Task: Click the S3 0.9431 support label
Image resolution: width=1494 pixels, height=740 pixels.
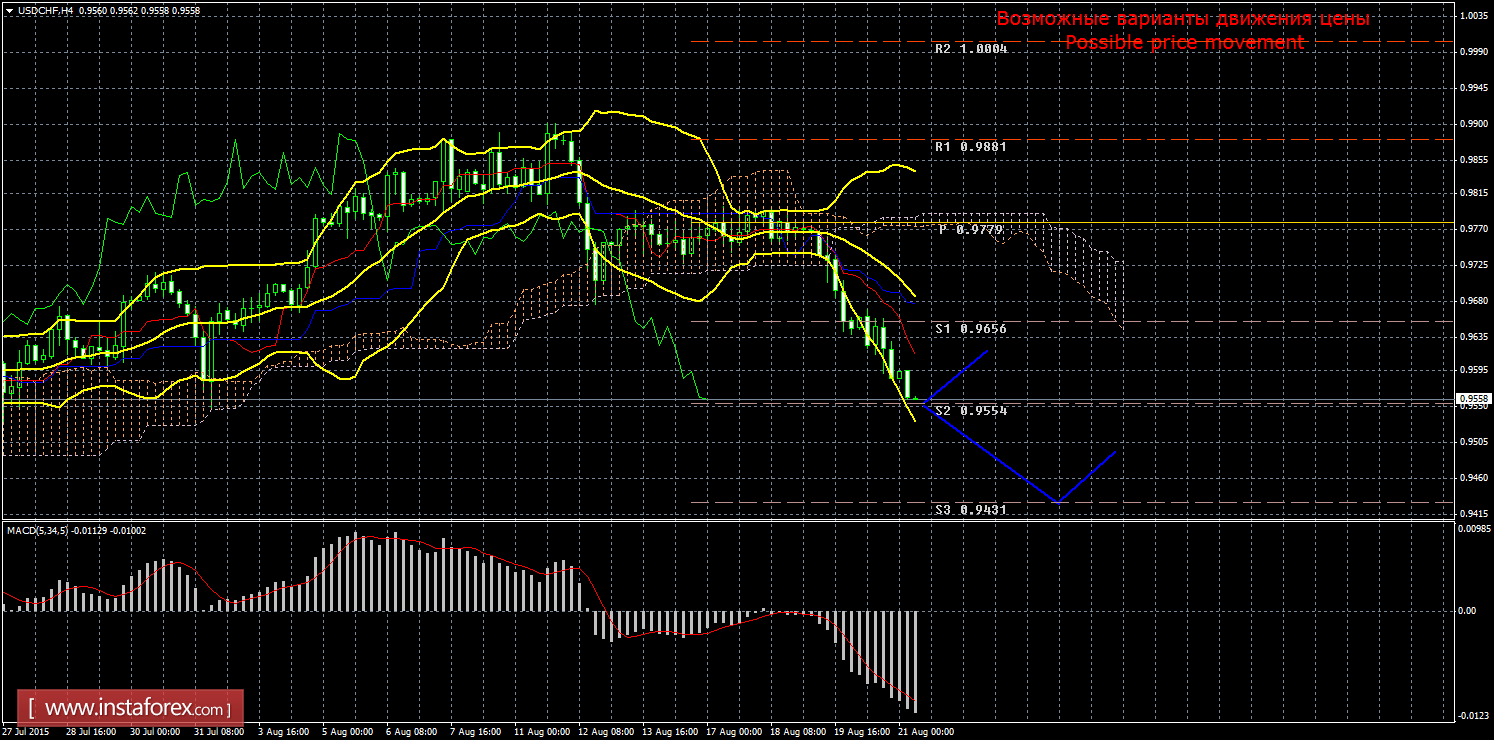Action: (x=971, y=509)
